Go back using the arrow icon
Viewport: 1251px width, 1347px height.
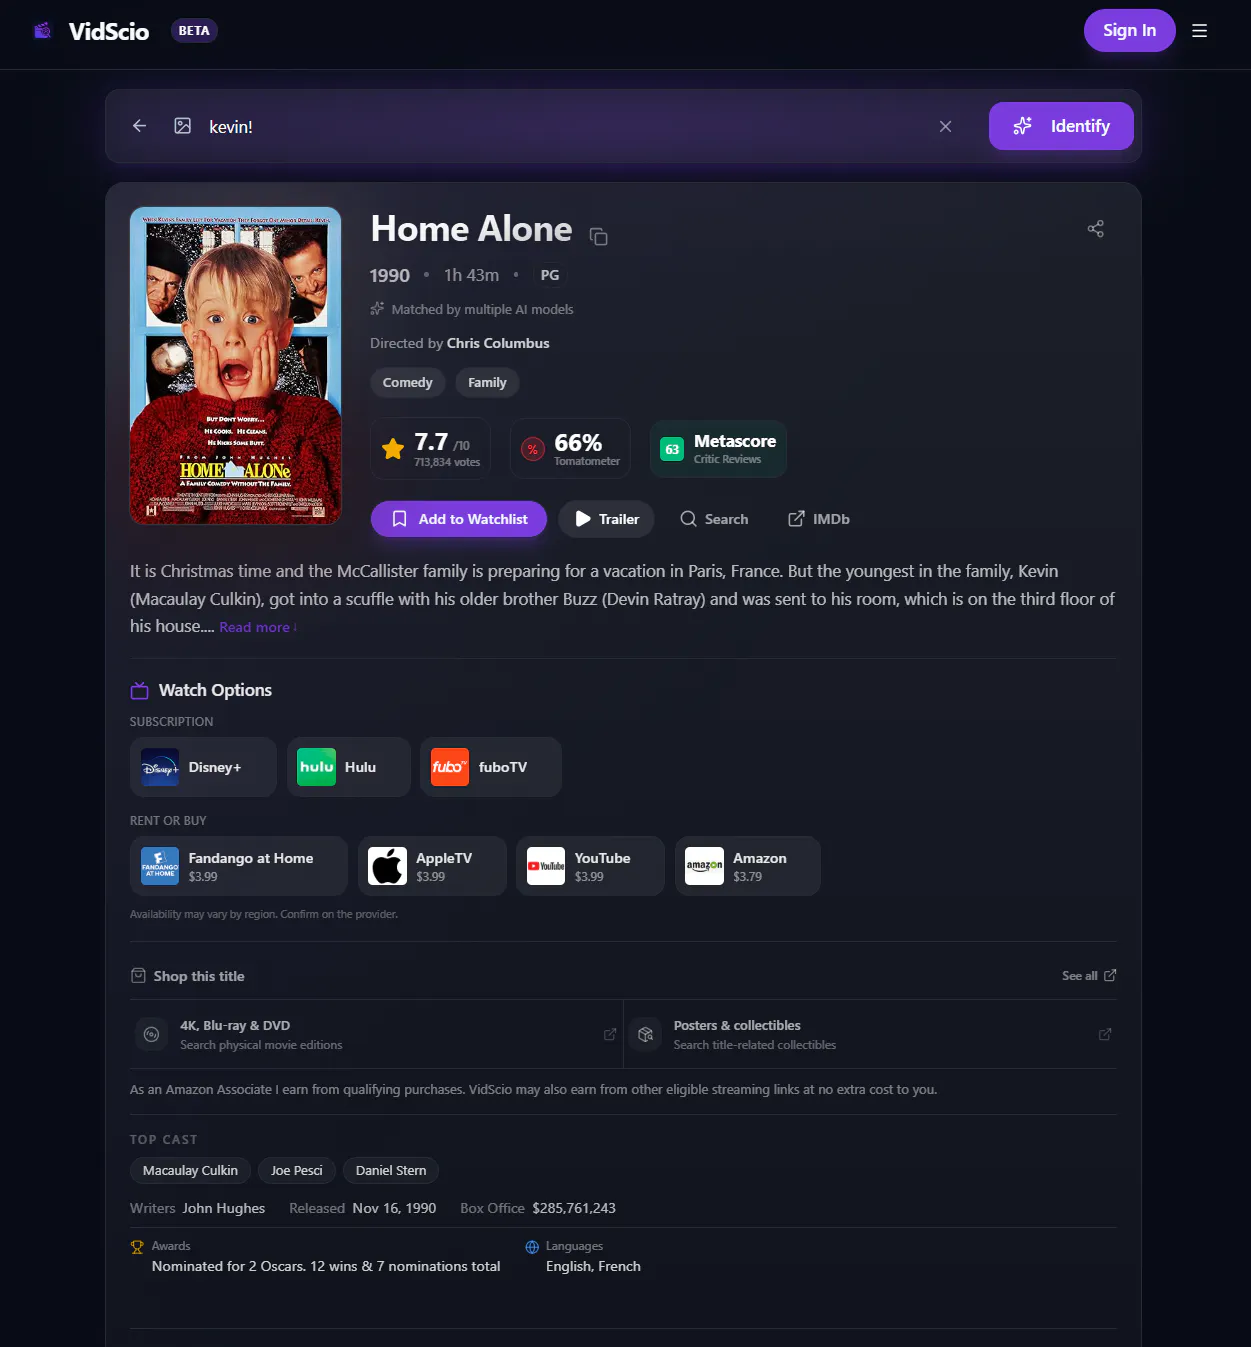140,126
